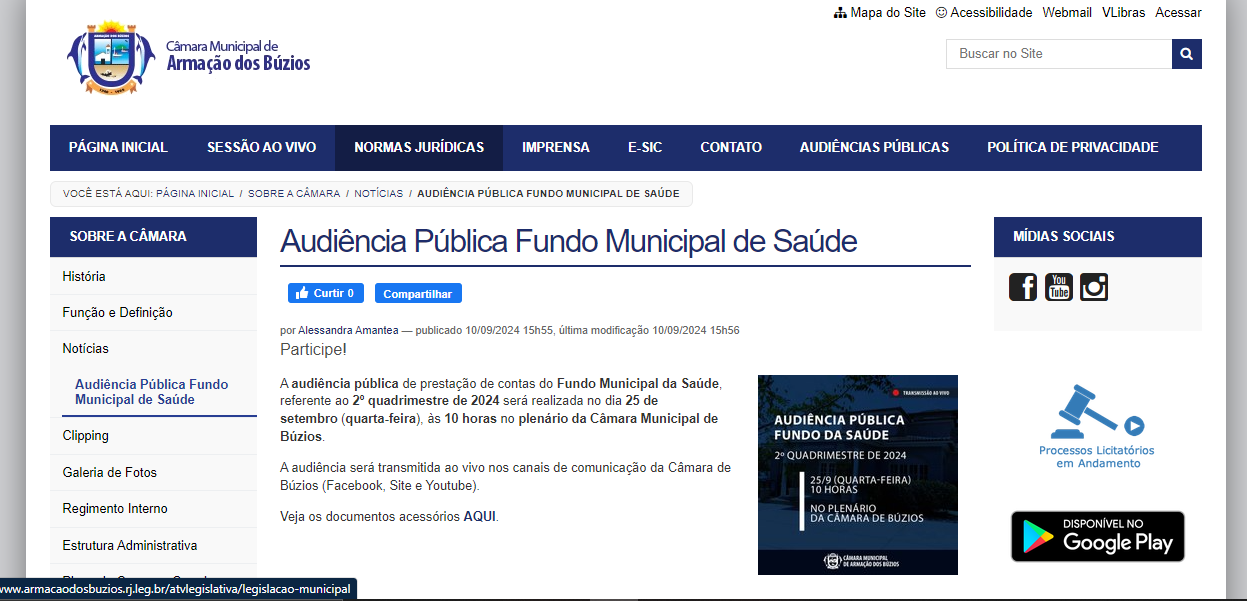Viewport: 1247px width, 601px height.
Task: Open Audiências Públicas in navigation bar
Action: pyautogui.click(x=873, y=147)
